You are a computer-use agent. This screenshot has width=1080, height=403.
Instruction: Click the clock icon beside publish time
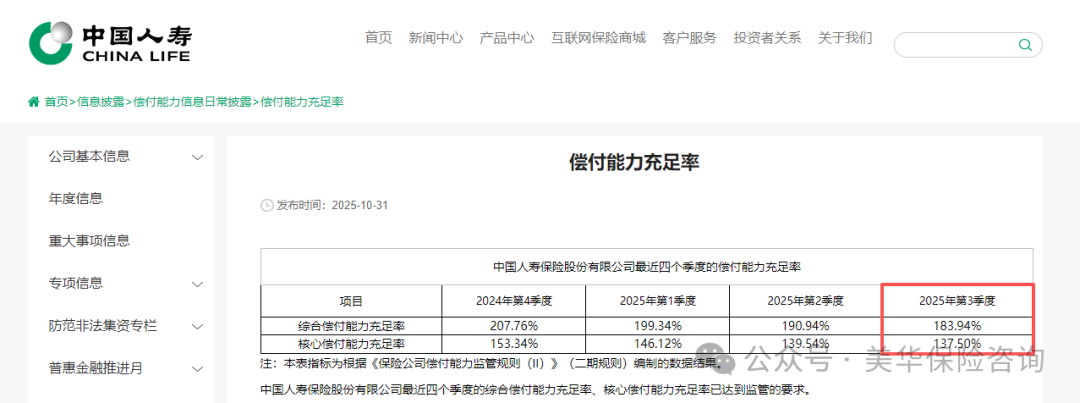pos(266,205)
